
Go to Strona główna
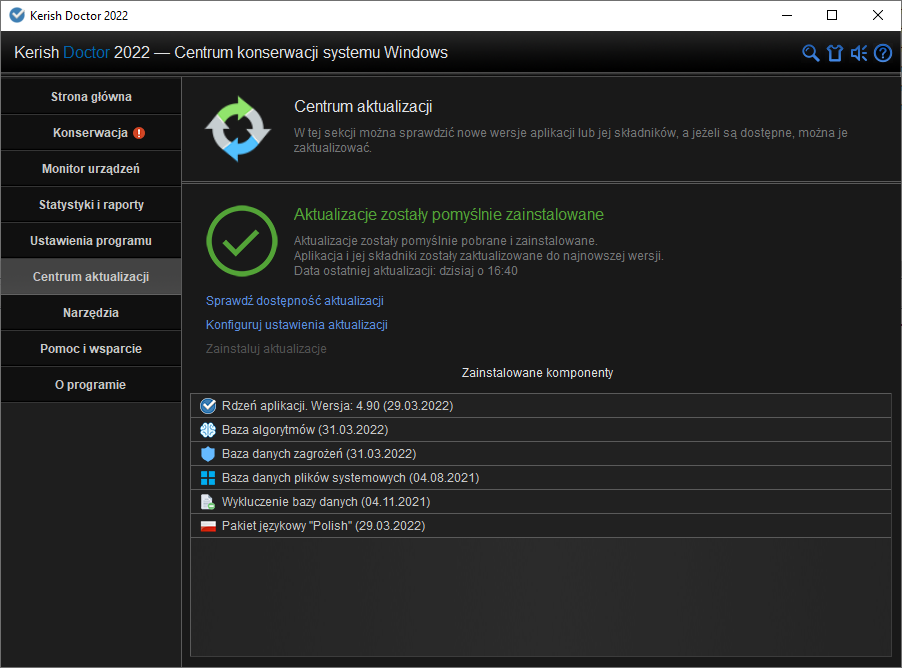91,97
